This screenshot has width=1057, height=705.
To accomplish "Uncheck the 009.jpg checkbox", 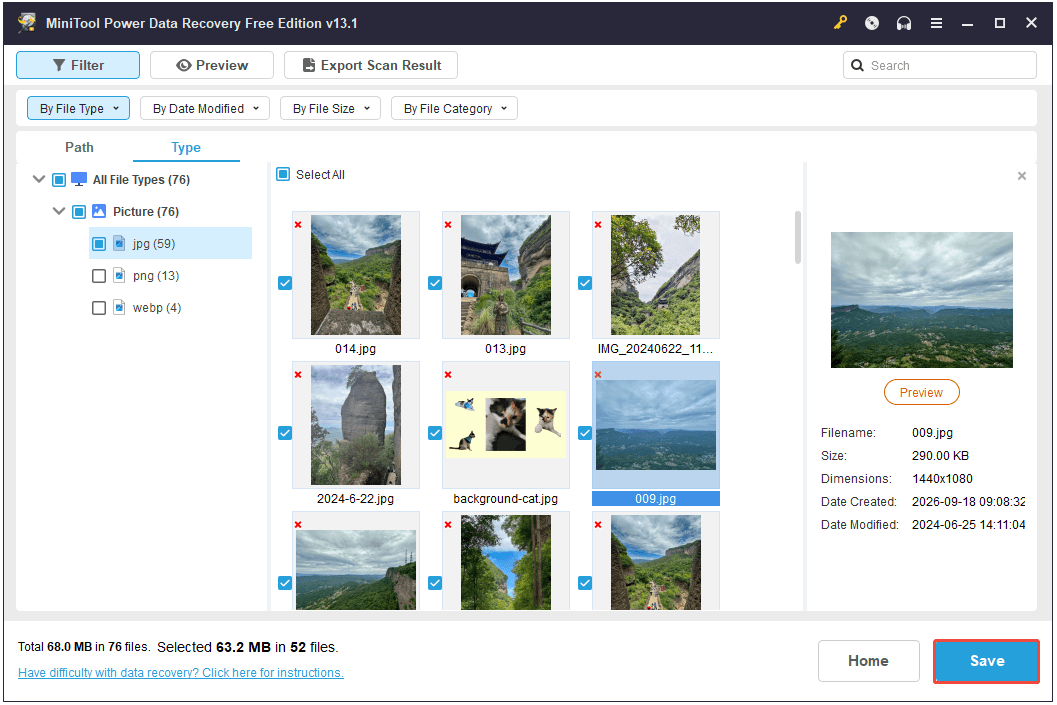I will click(585, 433).
